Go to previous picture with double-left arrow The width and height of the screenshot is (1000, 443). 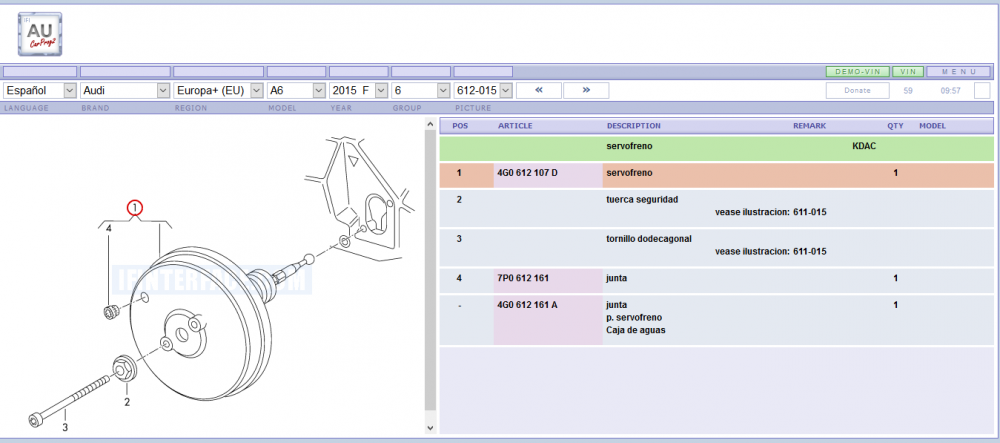(539, 90)
